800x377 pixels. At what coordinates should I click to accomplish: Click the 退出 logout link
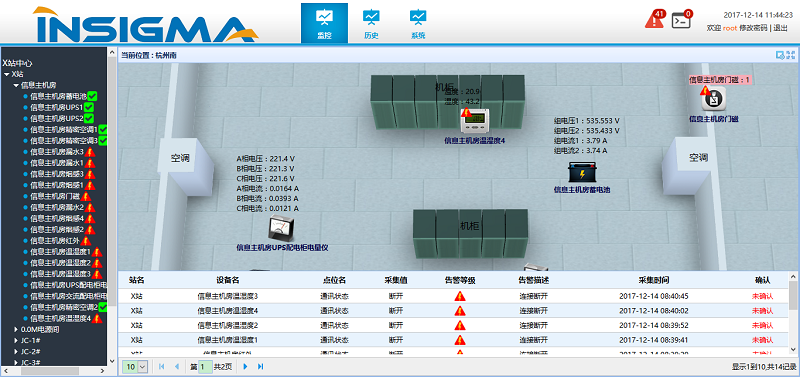780,28
